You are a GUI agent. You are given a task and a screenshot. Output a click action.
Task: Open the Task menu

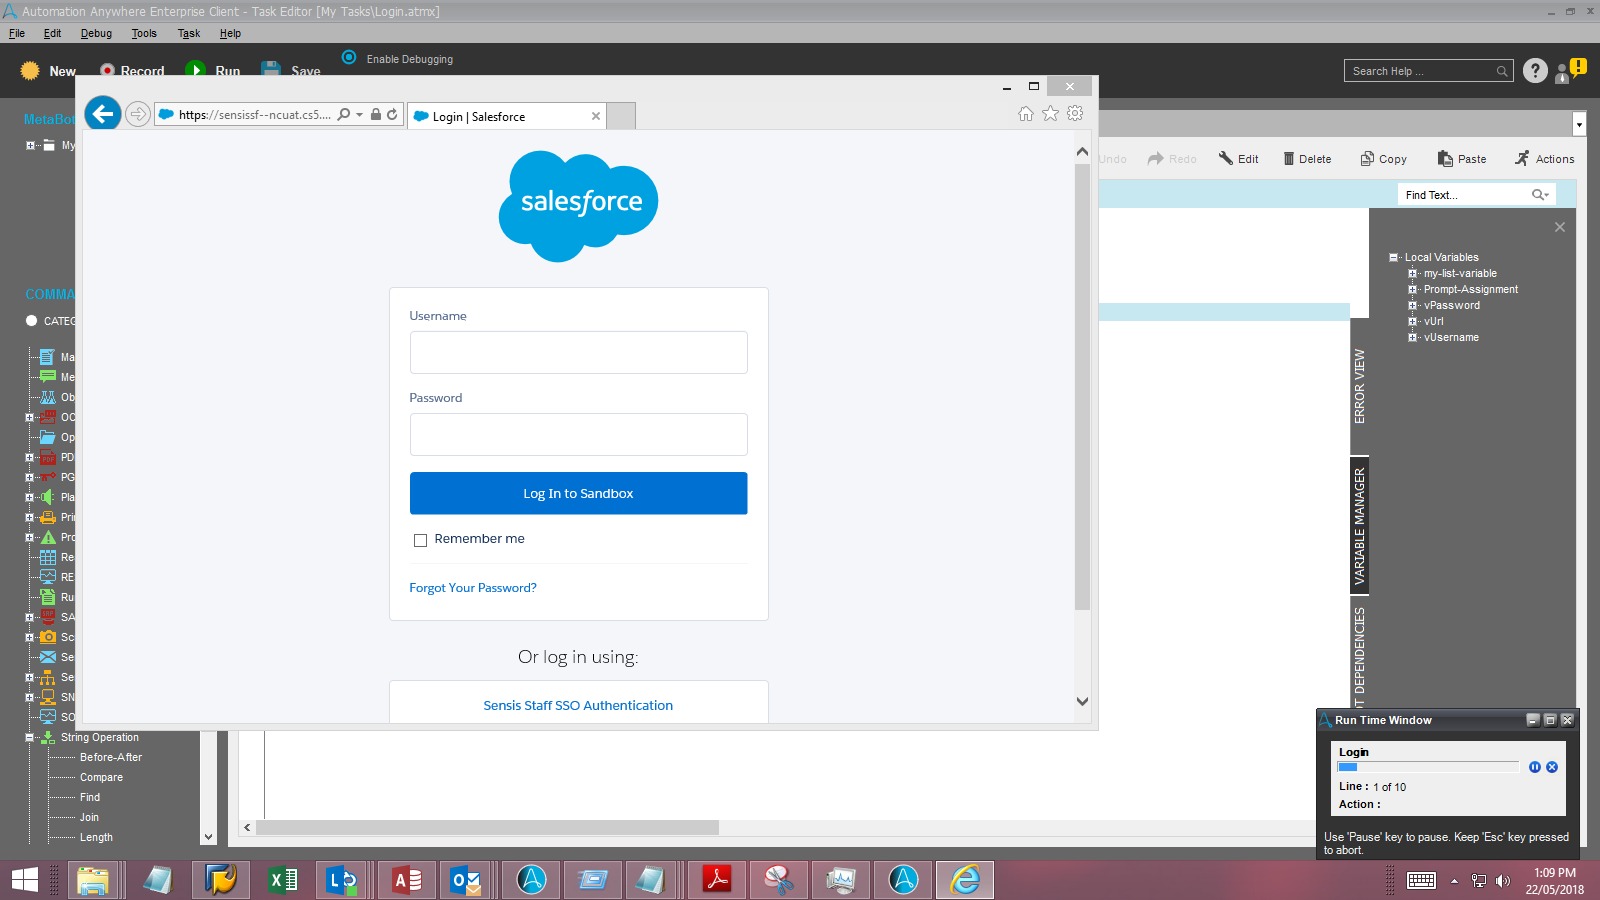[189, 33]
